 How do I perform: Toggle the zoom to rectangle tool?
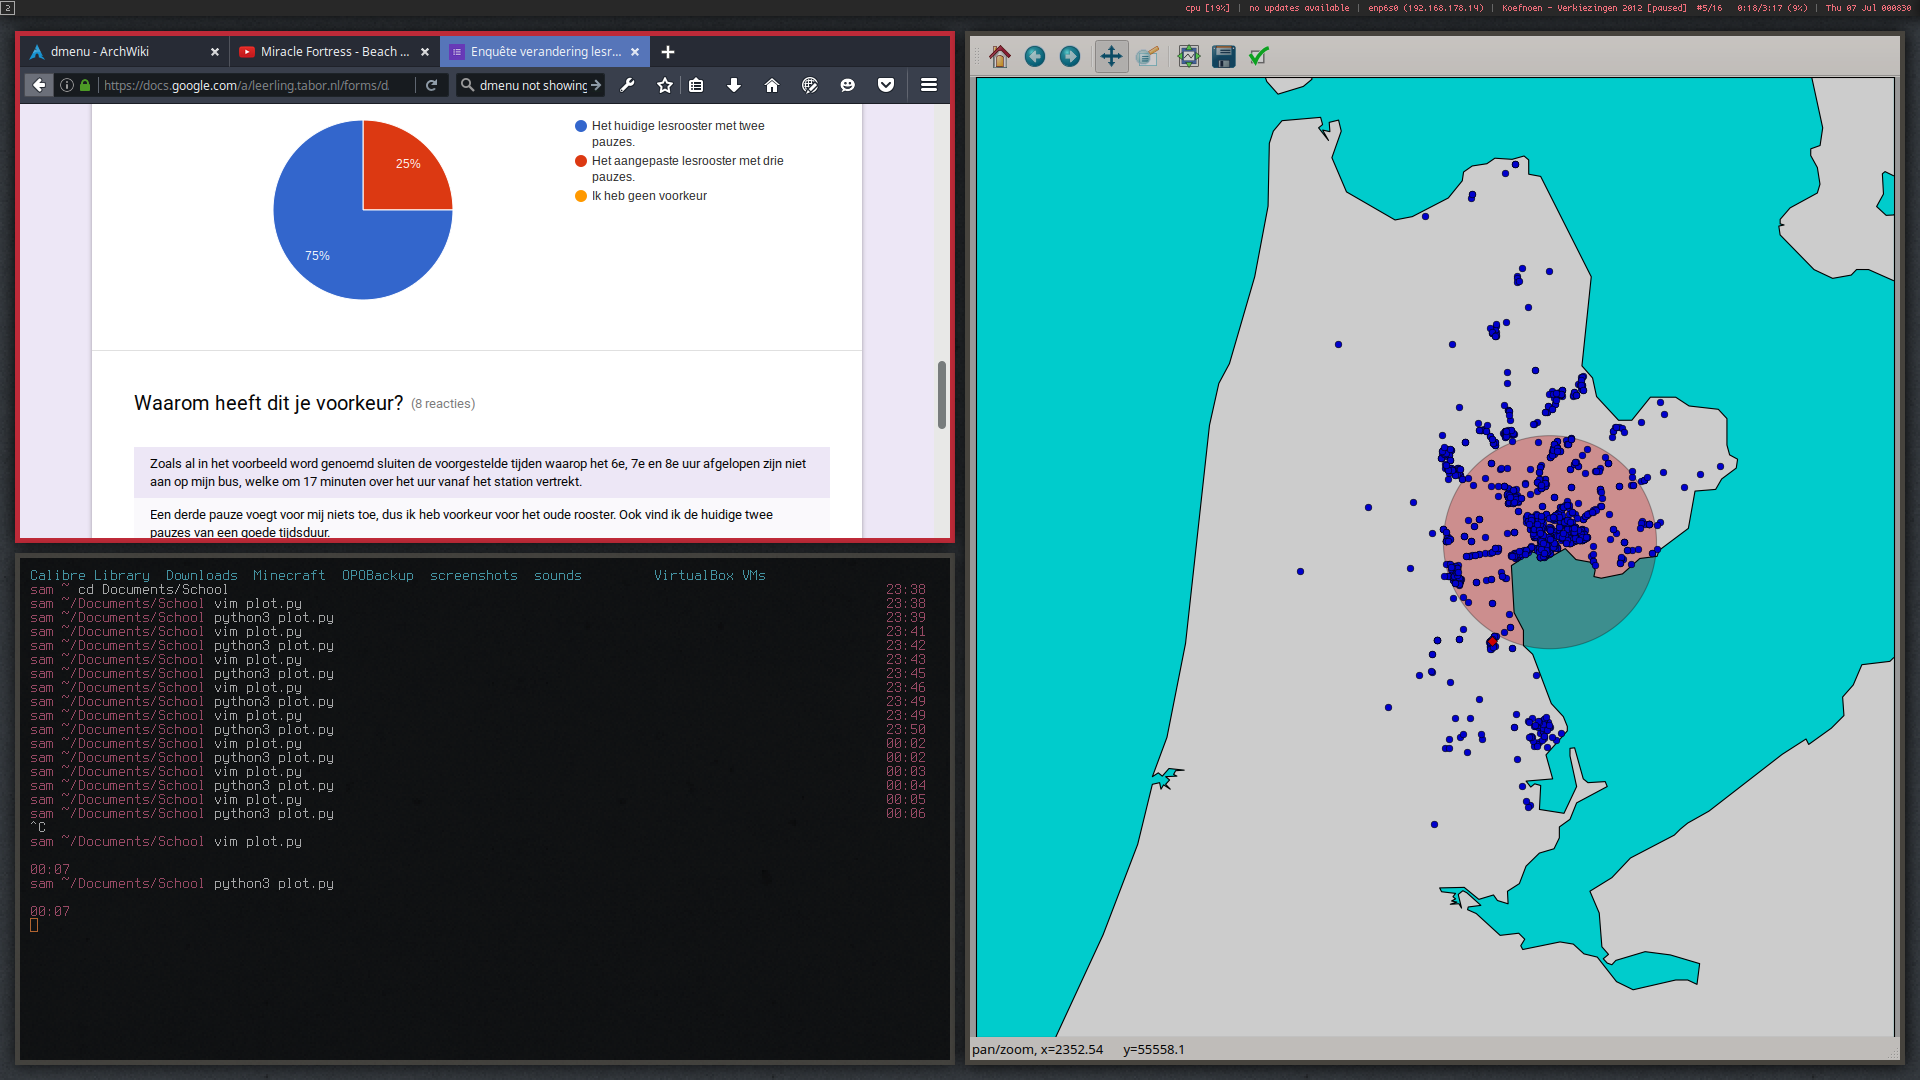point(1148,57)
